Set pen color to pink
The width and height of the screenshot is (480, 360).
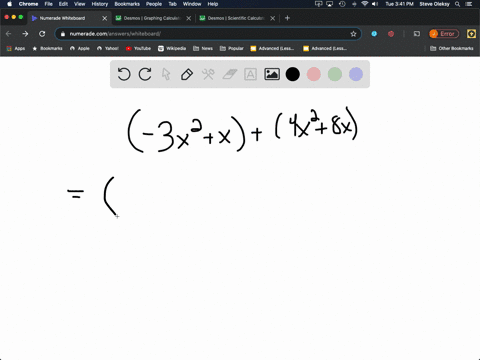314,74
